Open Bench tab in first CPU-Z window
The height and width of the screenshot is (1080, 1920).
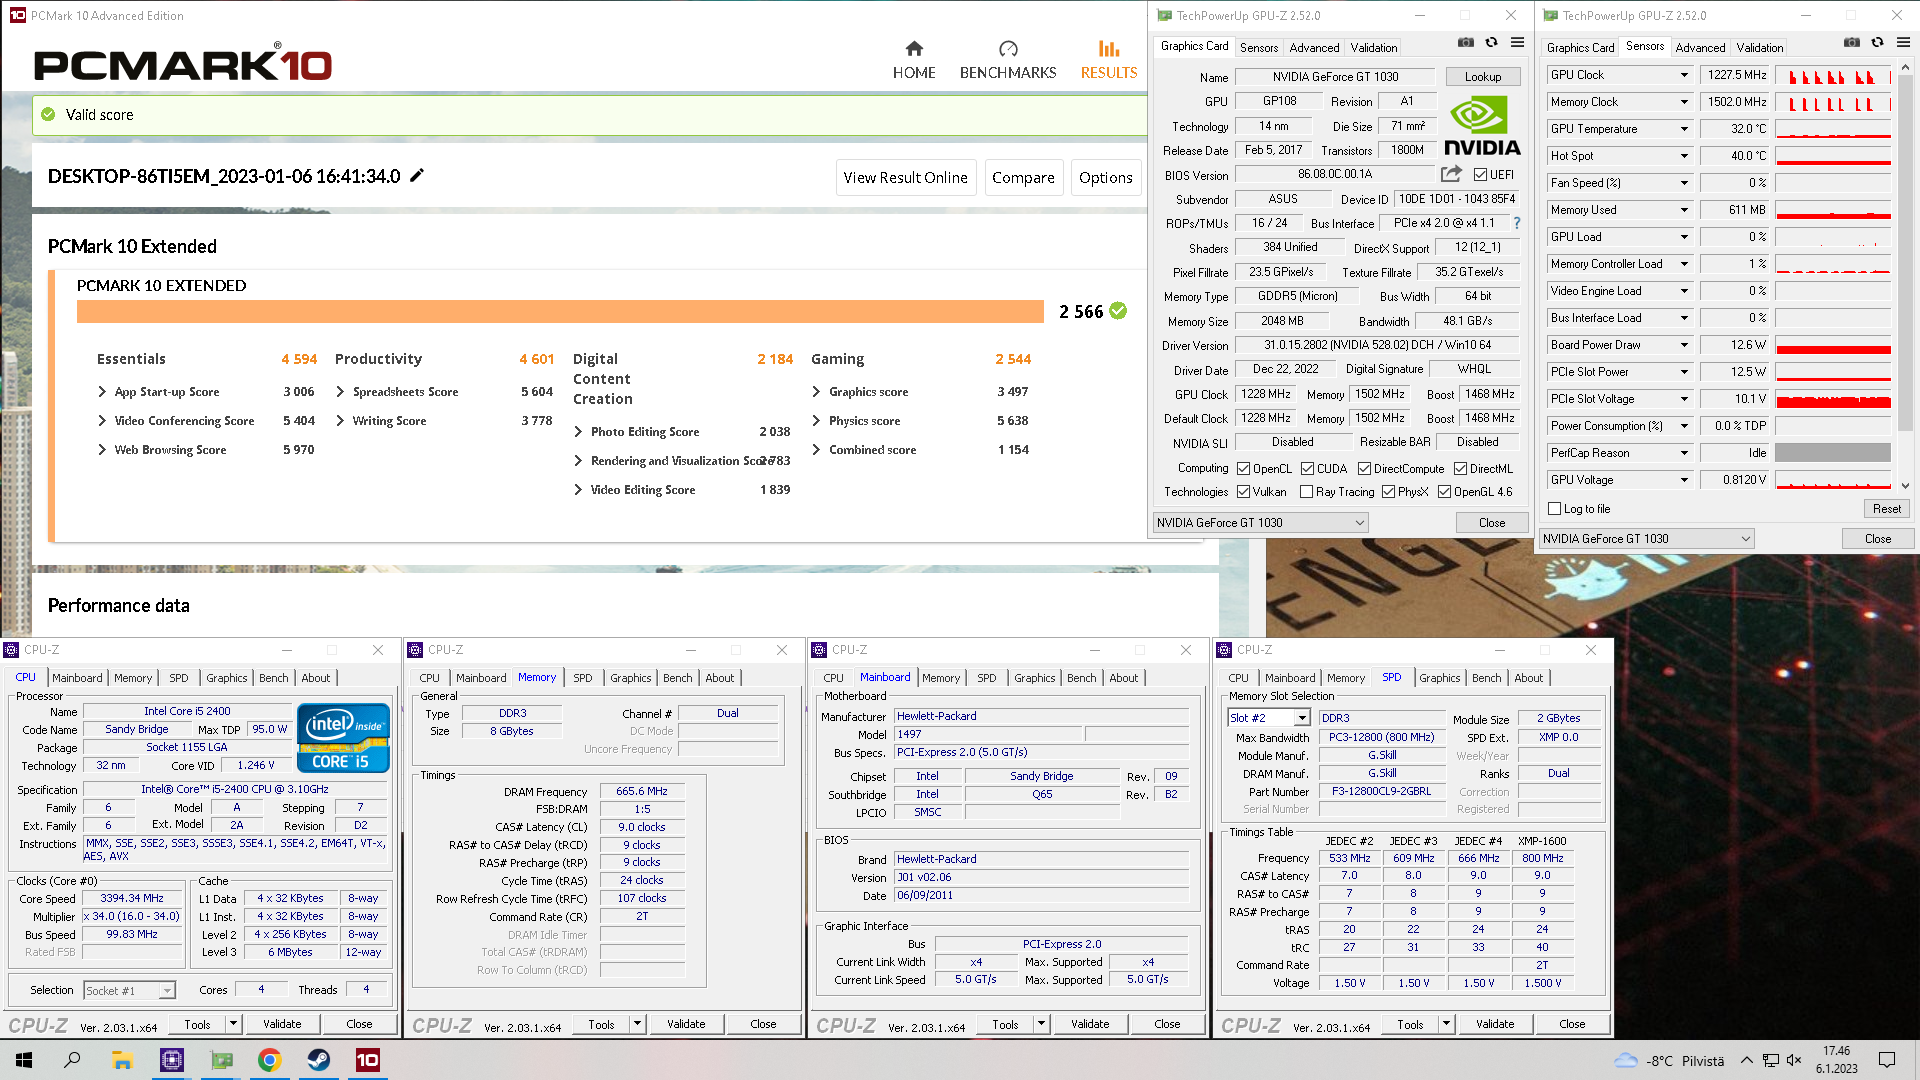[x=273, y=678]
